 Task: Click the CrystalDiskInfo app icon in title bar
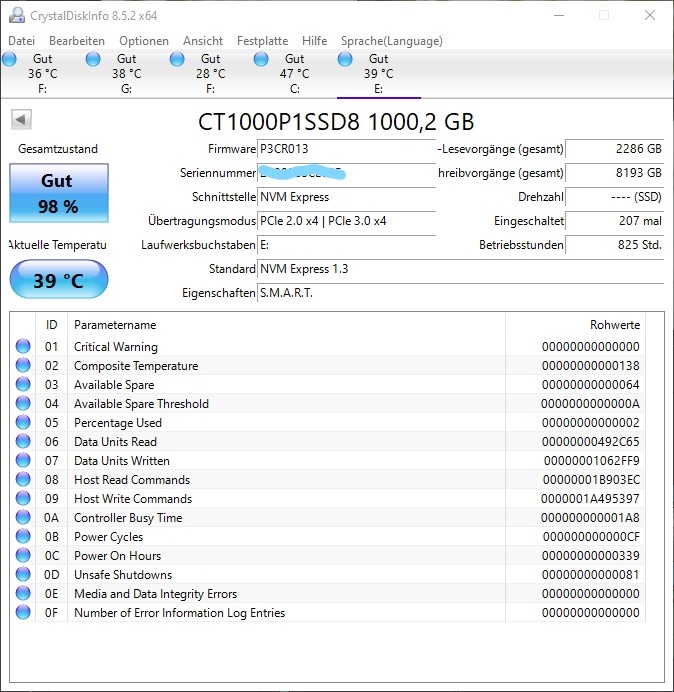coord(17,15)
